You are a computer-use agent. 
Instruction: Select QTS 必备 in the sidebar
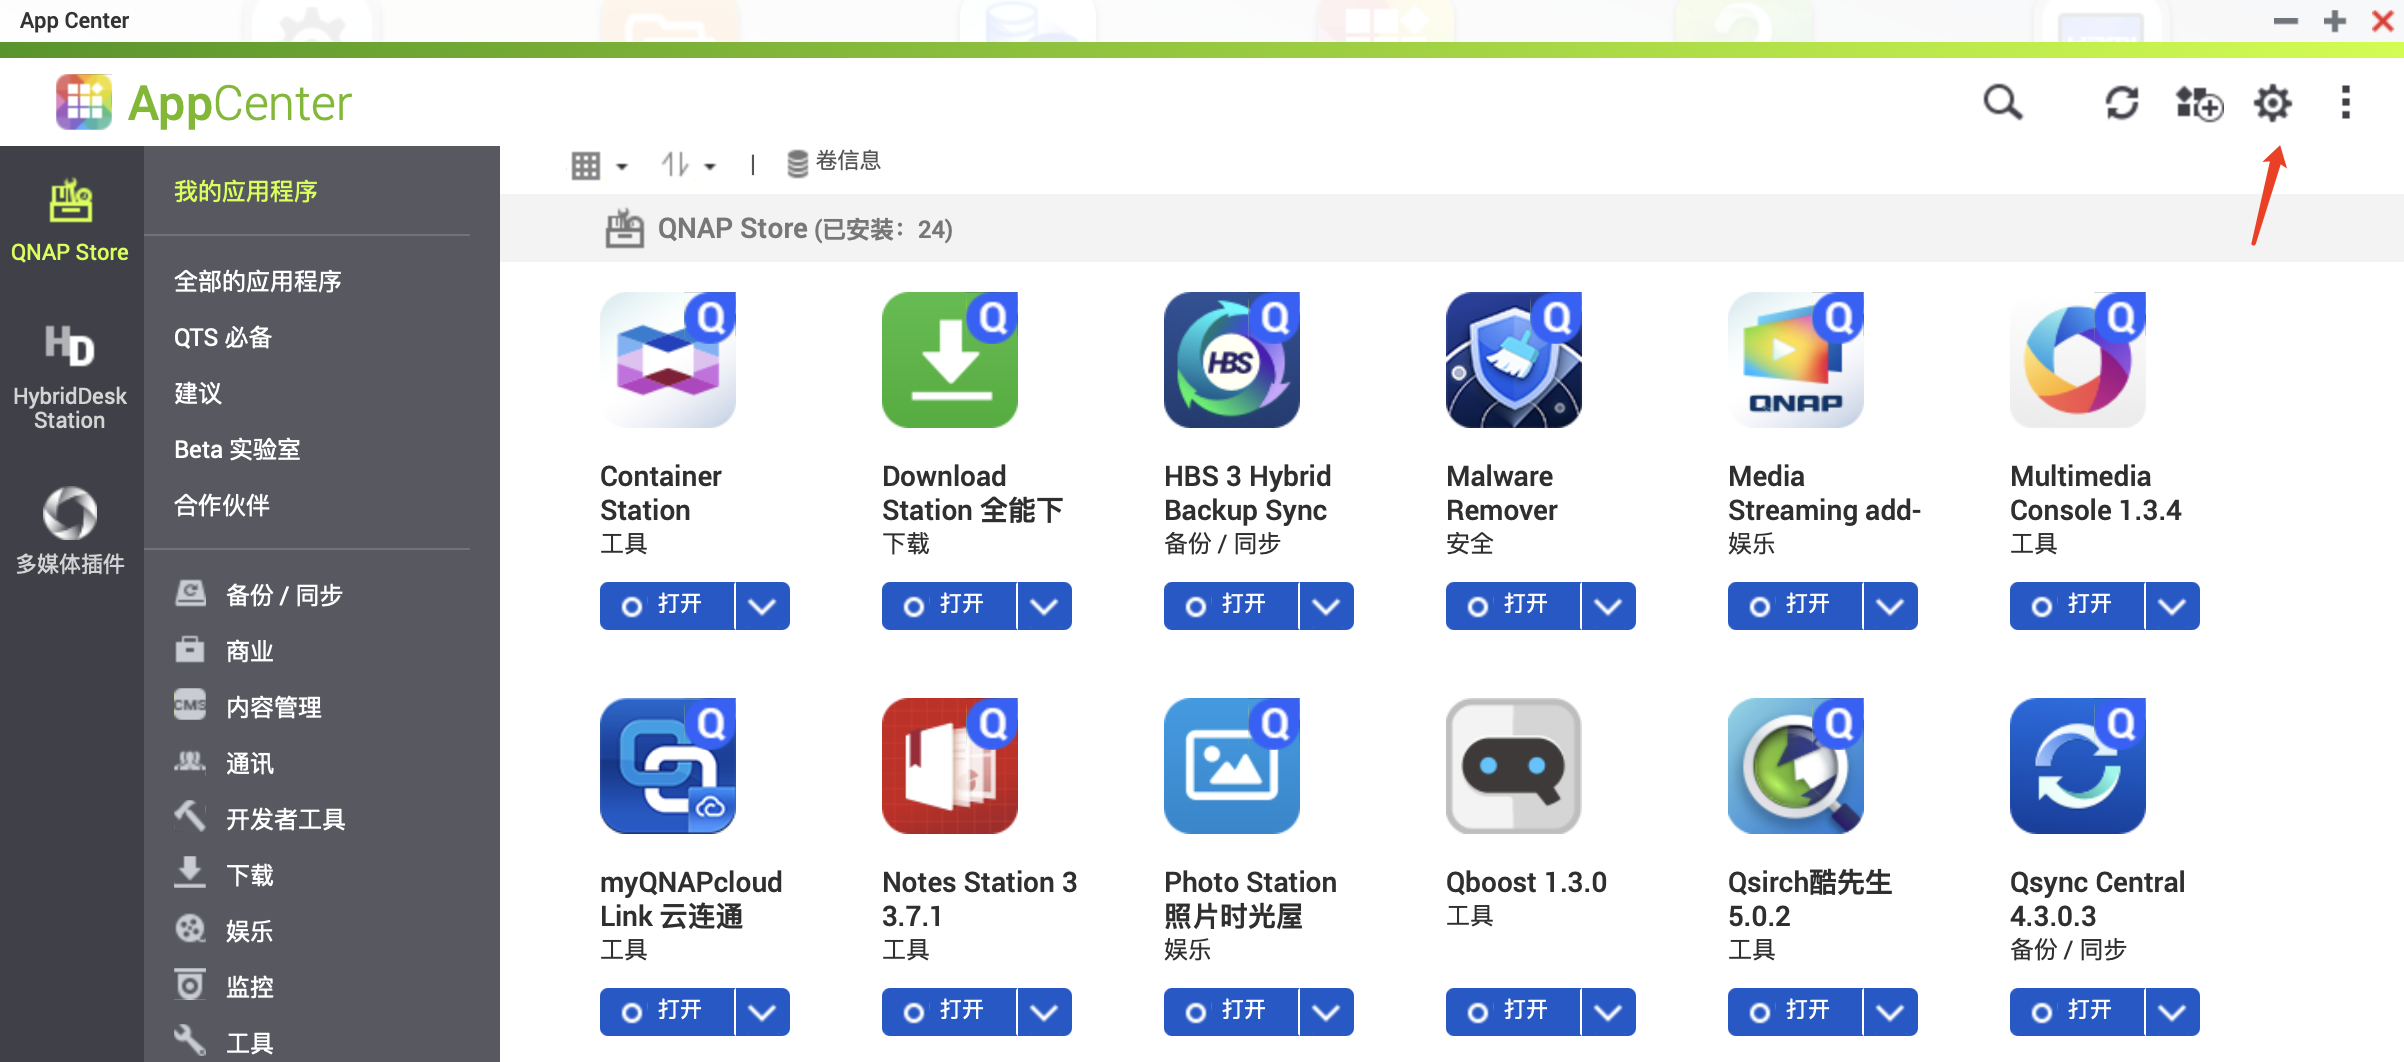pyautogui.click(x=223, y=337)
